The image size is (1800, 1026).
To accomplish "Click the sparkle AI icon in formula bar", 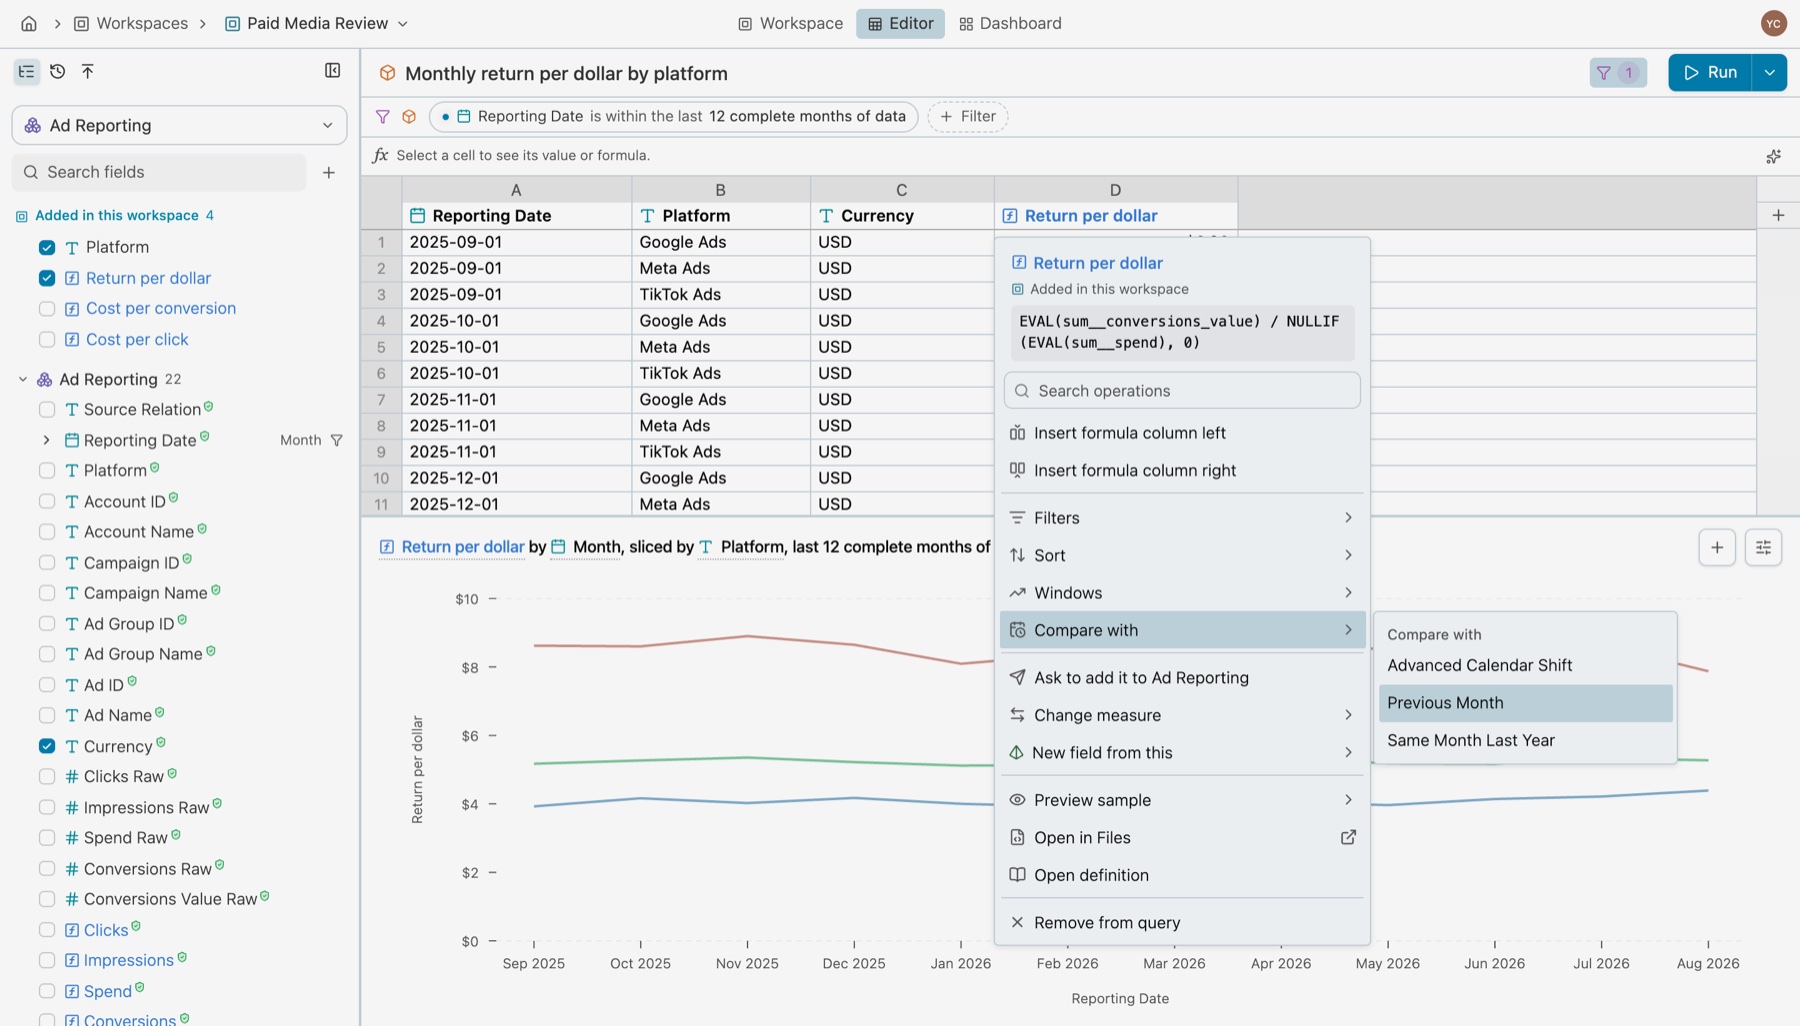I will point(1773,156).
